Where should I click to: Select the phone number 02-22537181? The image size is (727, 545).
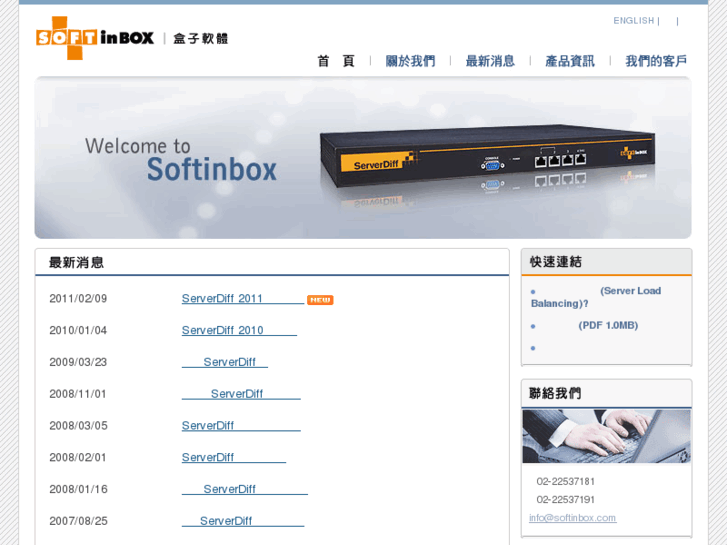tap(565, 481)
